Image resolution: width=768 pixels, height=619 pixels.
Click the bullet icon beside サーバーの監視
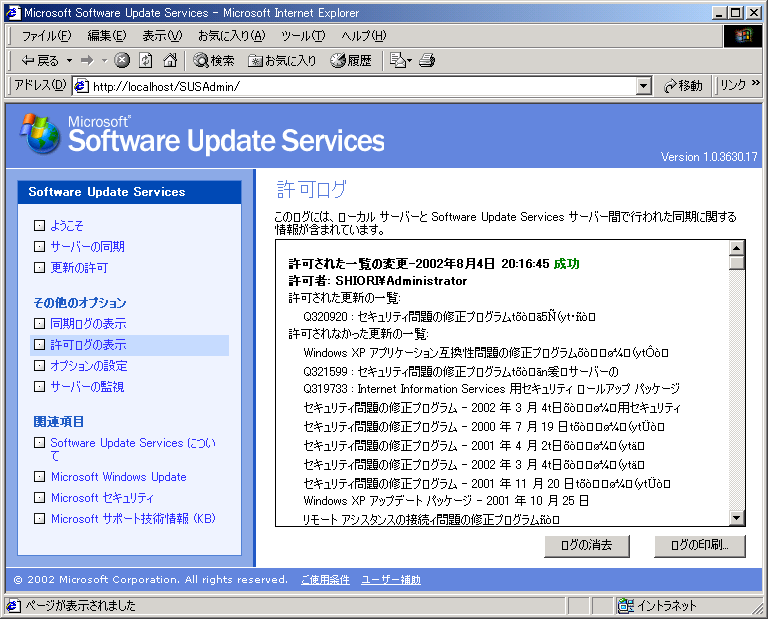pyautogui.click(x=39, y=387)
